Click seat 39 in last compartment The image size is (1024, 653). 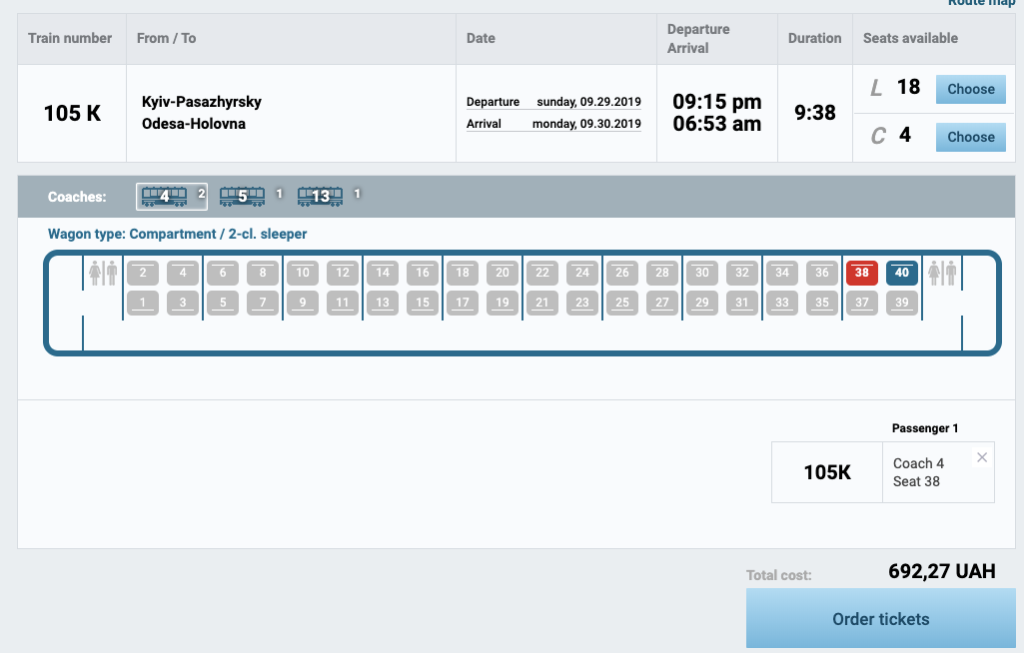pos(902,302)
